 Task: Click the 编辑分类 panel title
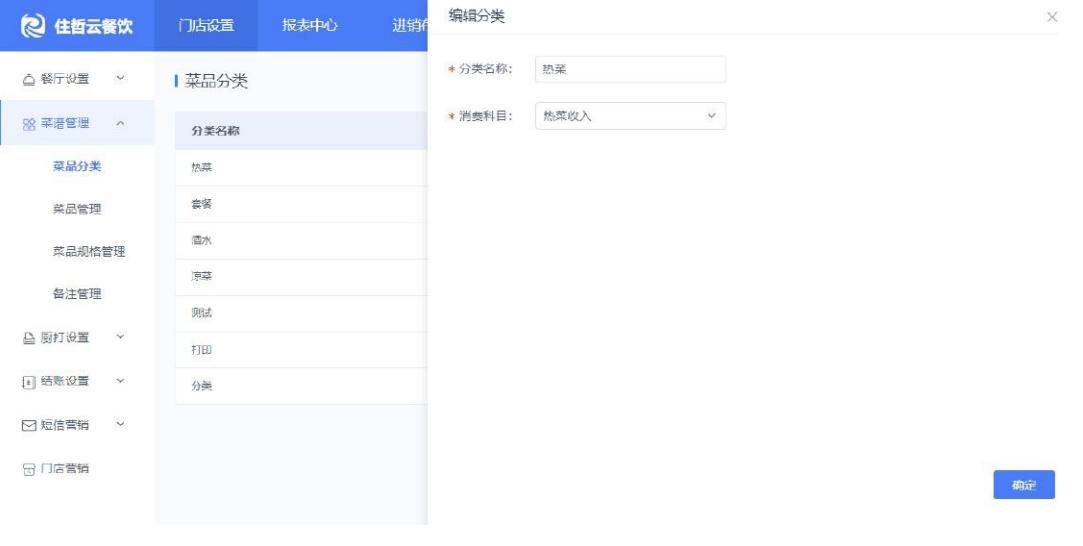tap(477, 16)
